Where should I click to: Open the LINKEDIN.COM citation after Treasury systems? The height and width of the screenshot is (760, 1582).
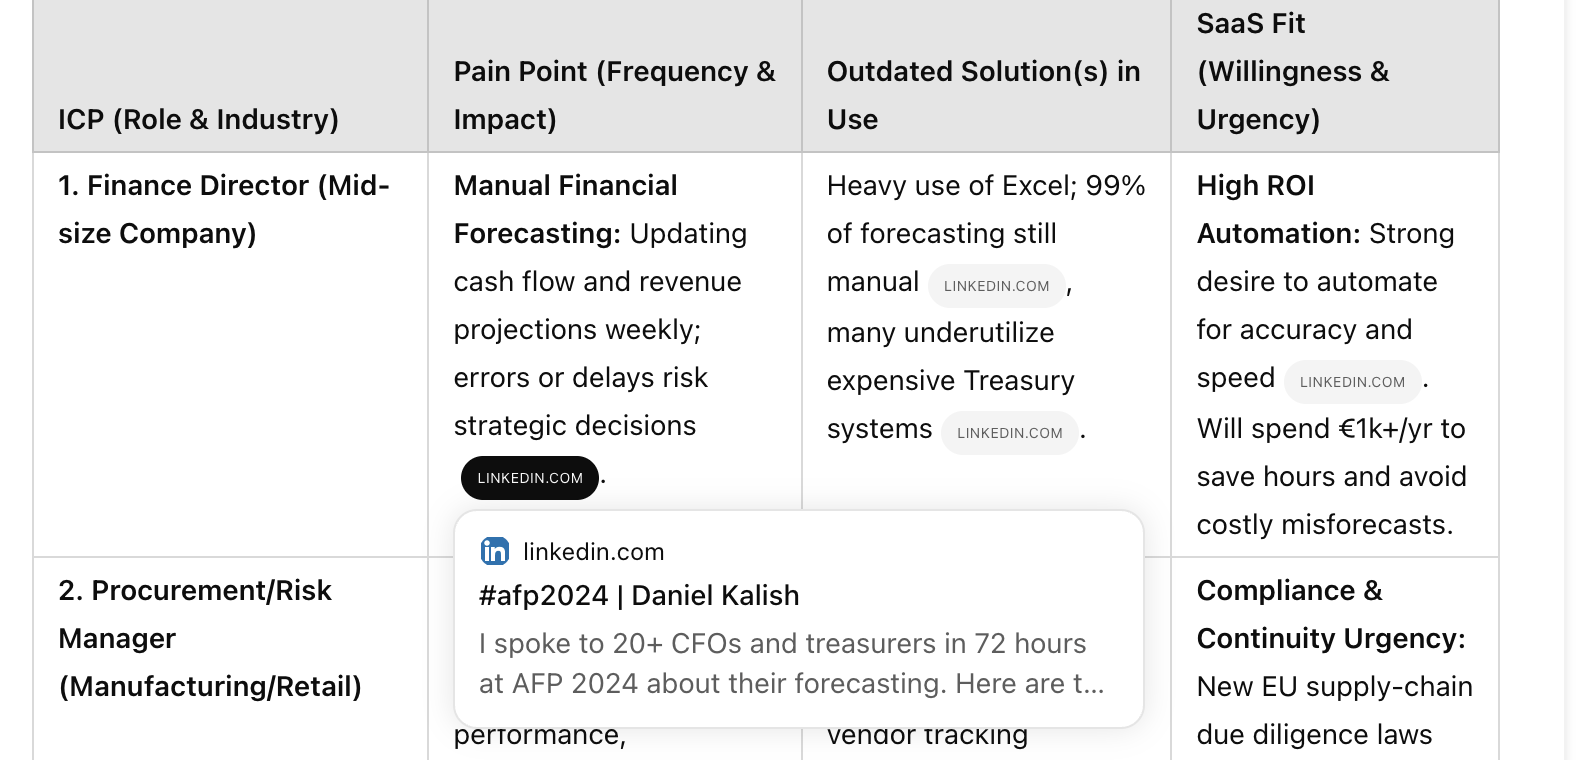tap(1010, 433)
